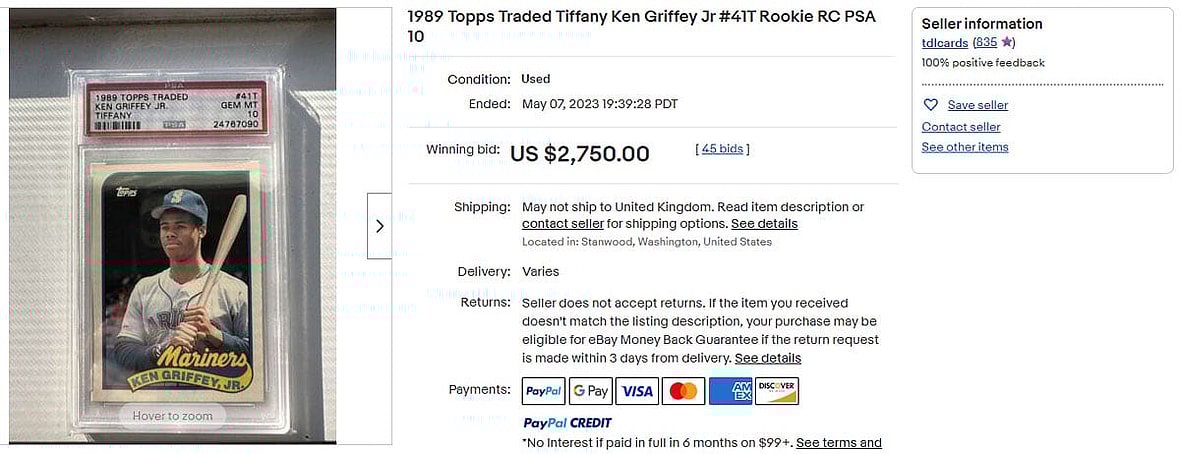Viewport: 1180px width, 454px height.
Task: Click the Visa card icon
Action: (637, 391)
